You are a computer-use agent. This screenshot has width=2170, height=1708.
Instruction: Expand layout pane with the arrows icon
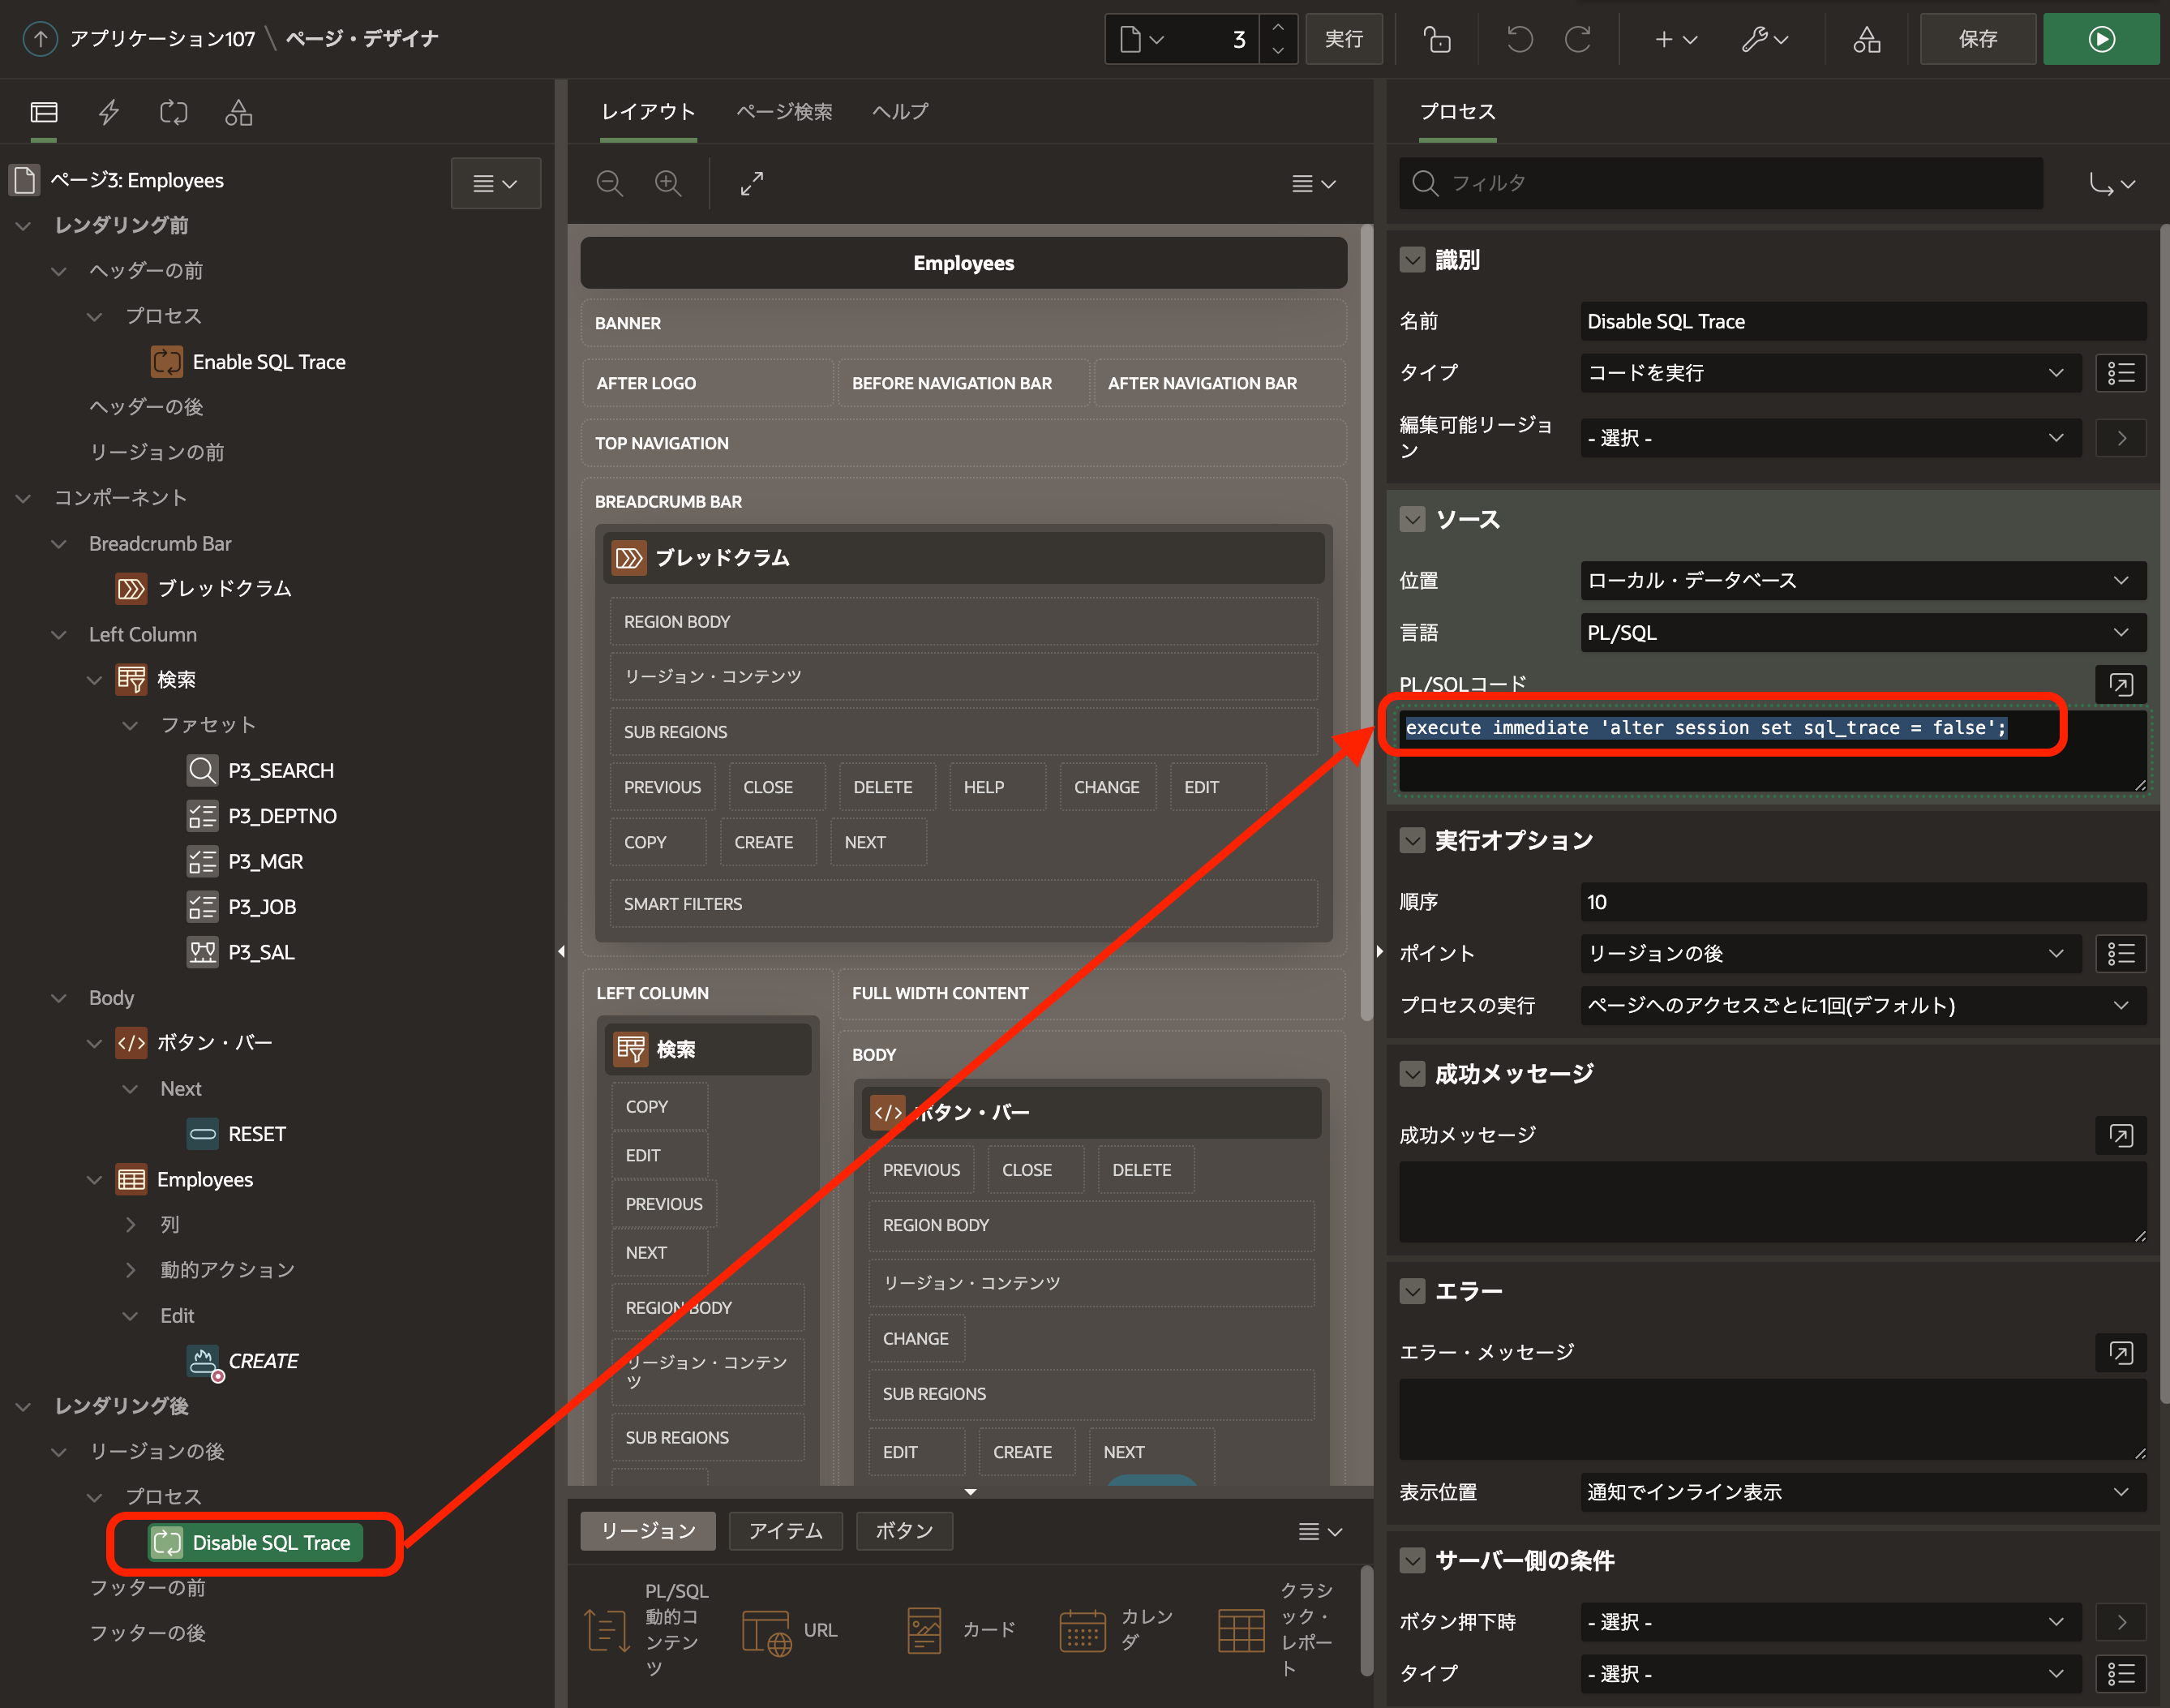pyautogui.click(x=752, y=183)
